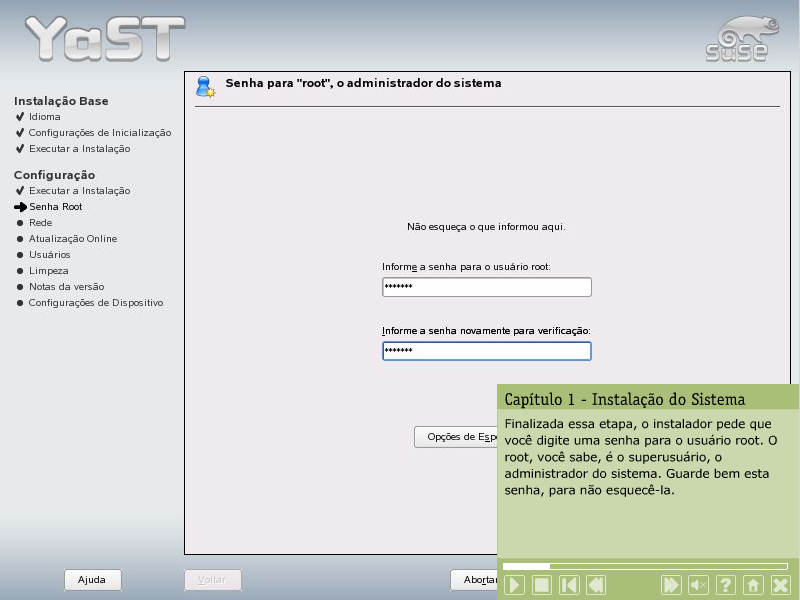800x600 pixels.
Task: Open the tutorial help question mark icon
Action: pos(726,585)
